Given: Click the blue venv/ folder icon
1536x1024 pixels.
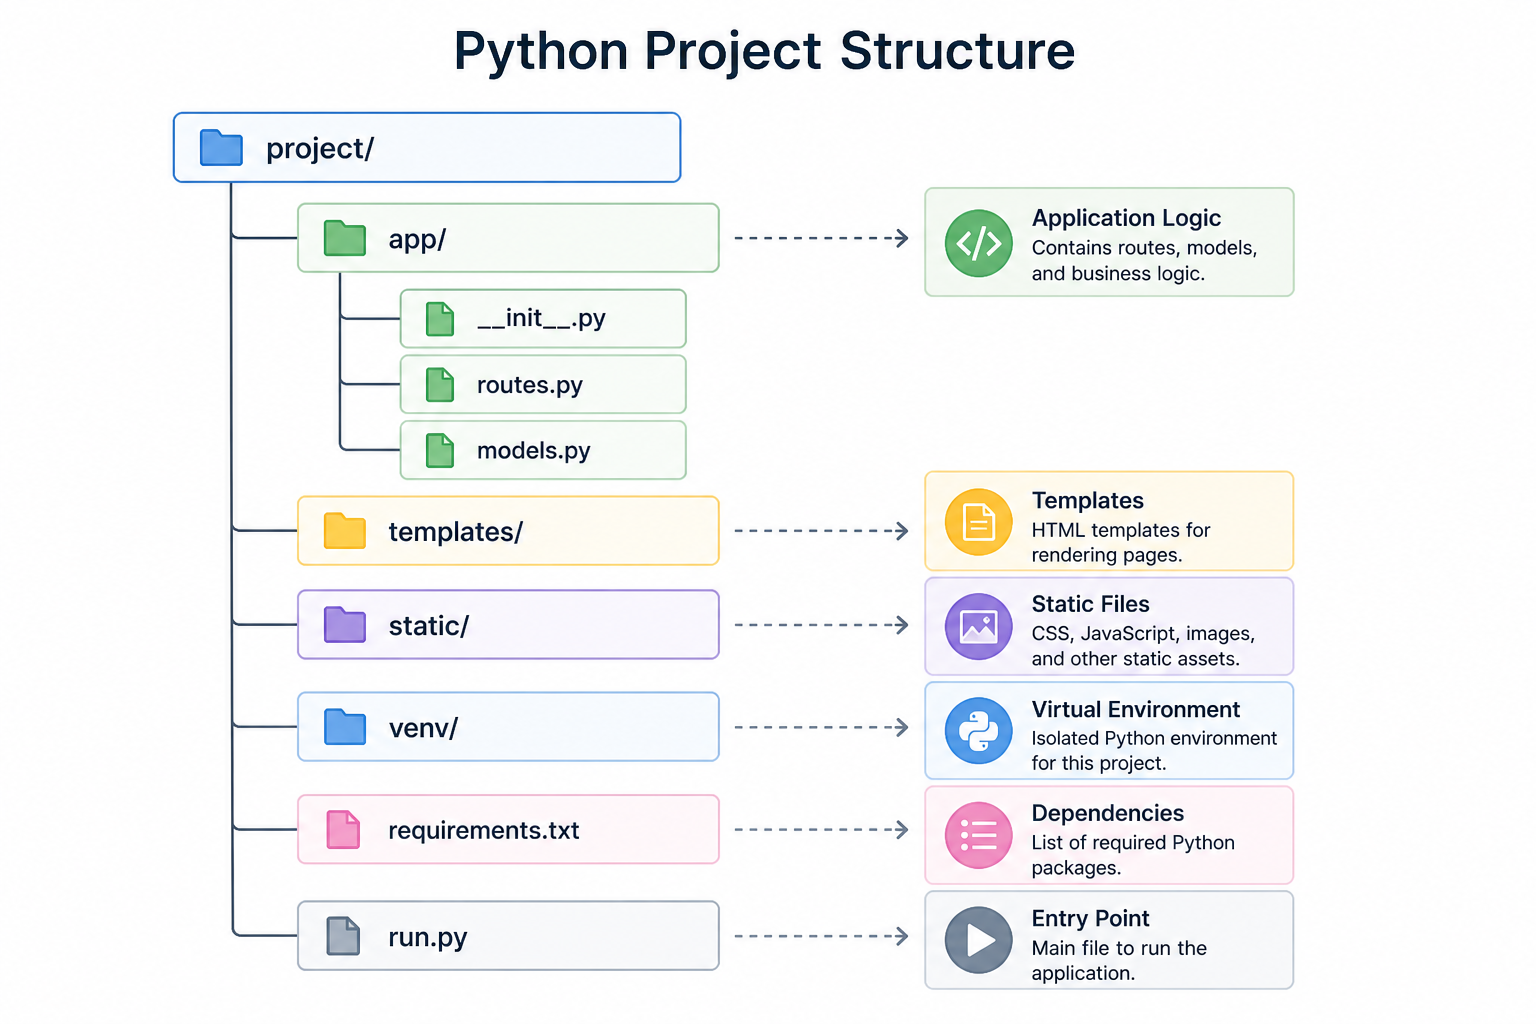Looking at the screenshot, I should tap(345, 727).
